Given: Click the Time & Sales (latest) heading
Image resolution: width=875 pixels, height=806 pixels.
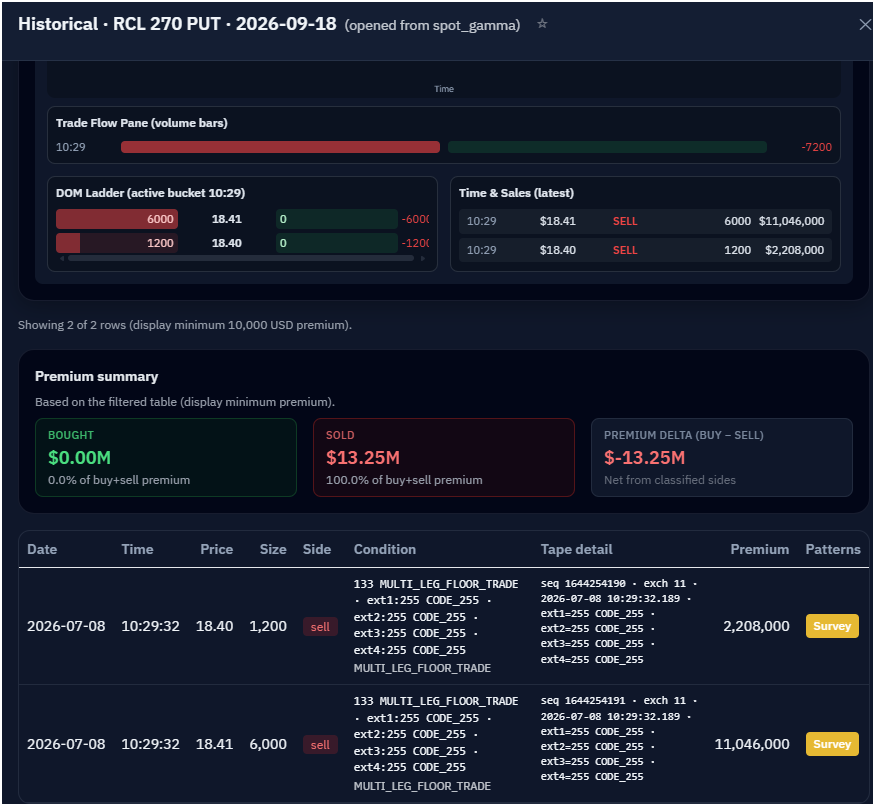Looking at the screenshot, I should (x=516, y=193).
